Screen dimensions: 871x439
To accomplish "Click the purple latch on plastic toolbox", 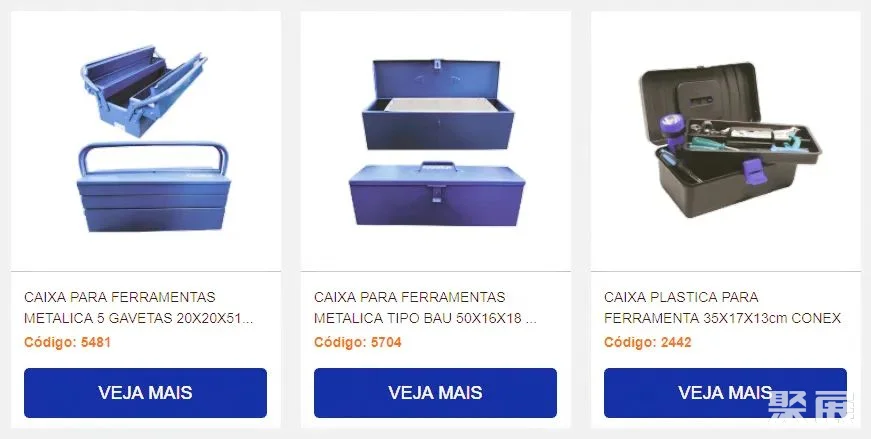I will (754, 170).
